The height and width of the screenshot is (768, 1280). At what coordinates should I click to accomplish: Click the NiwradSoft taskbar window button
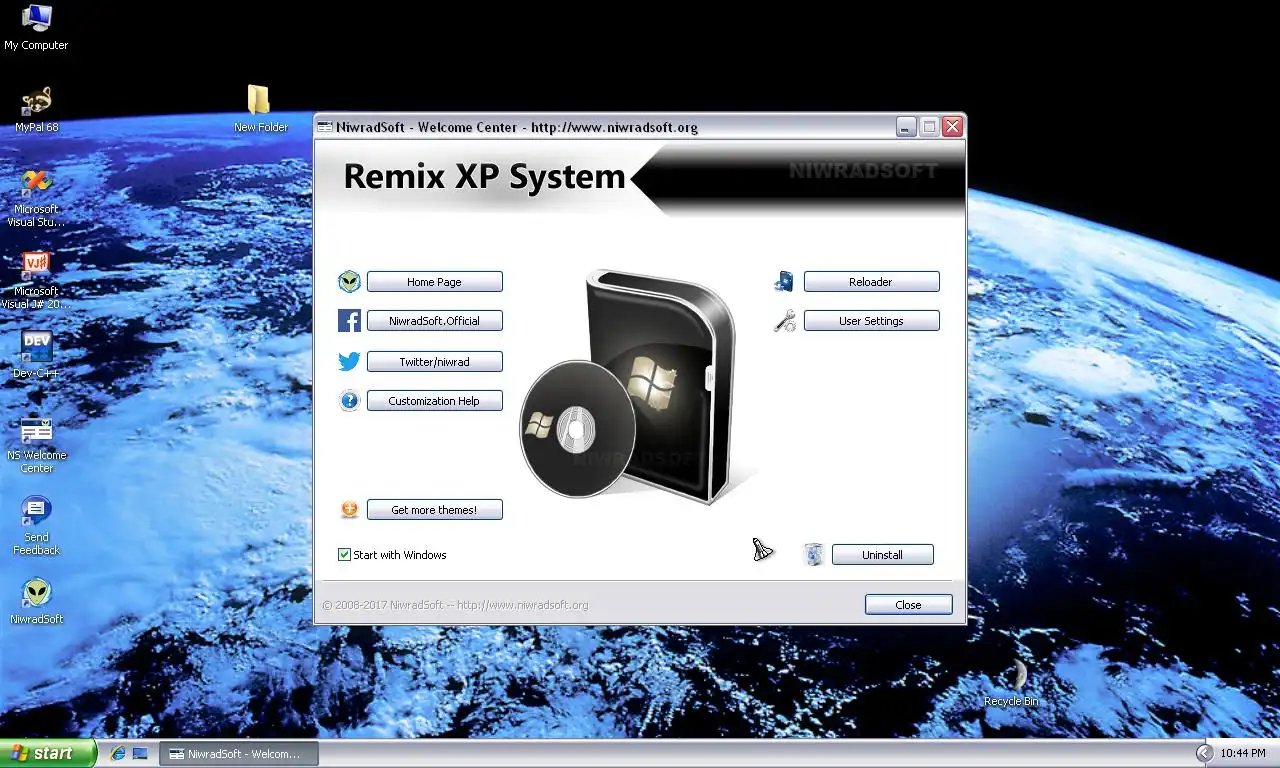pos(239,754)
